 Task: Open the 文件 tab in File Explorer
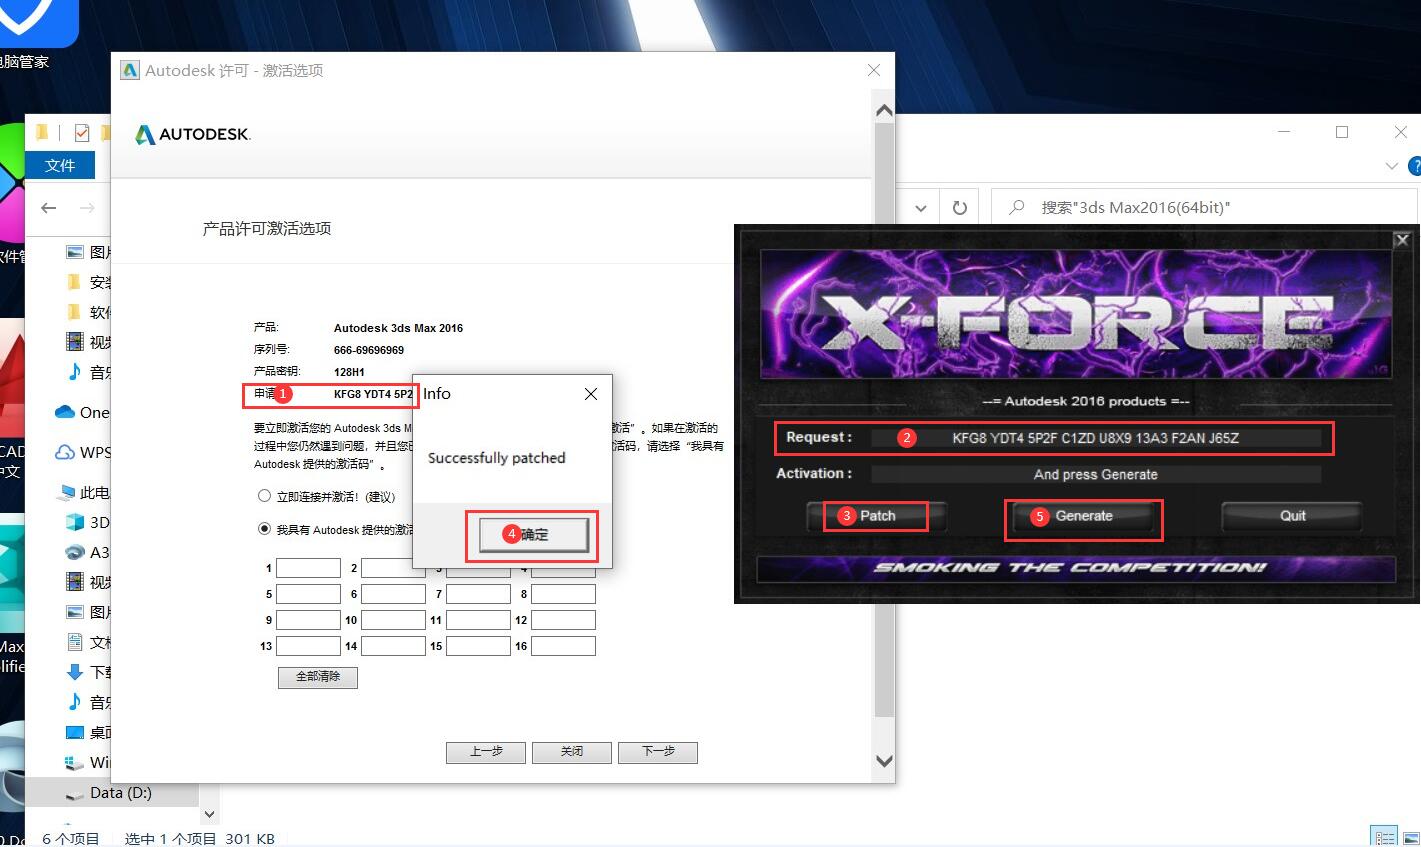coord(60,165)
